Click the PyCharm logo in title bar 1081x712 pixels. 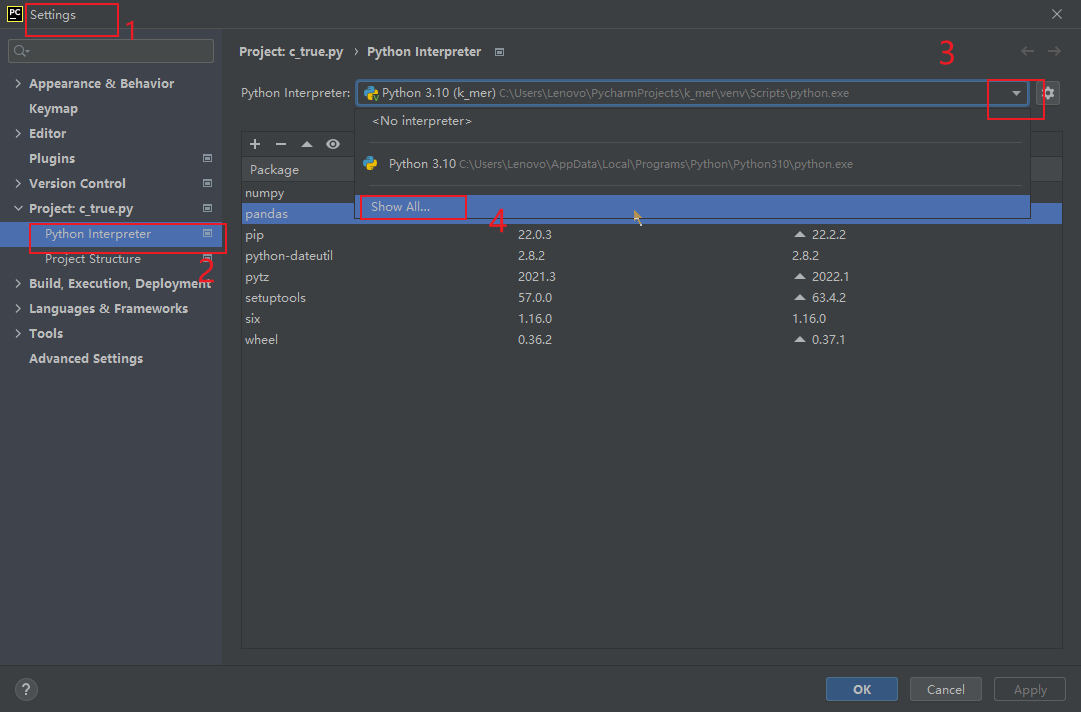(x=14, y=14)
